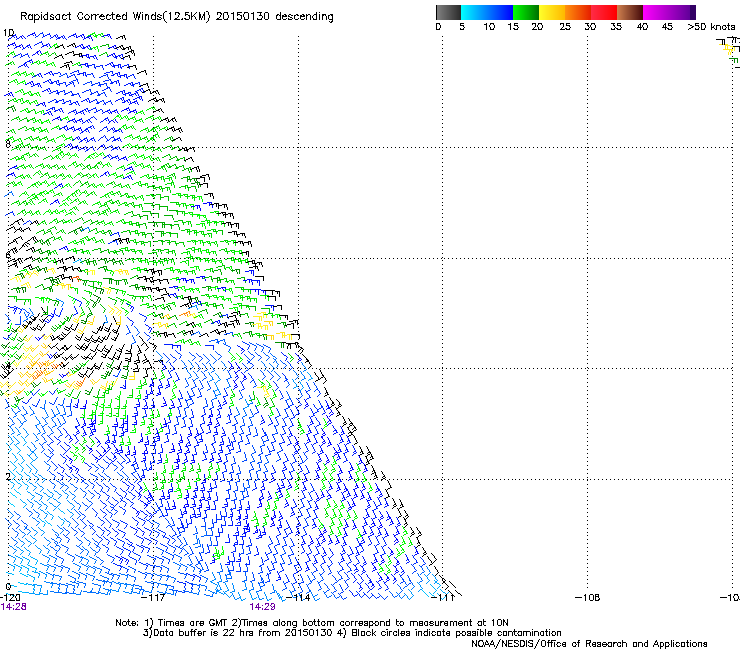Click the cyan 5-10 knots color band
The height and width of the screenshot is (650, 740).
pos(474,12)
